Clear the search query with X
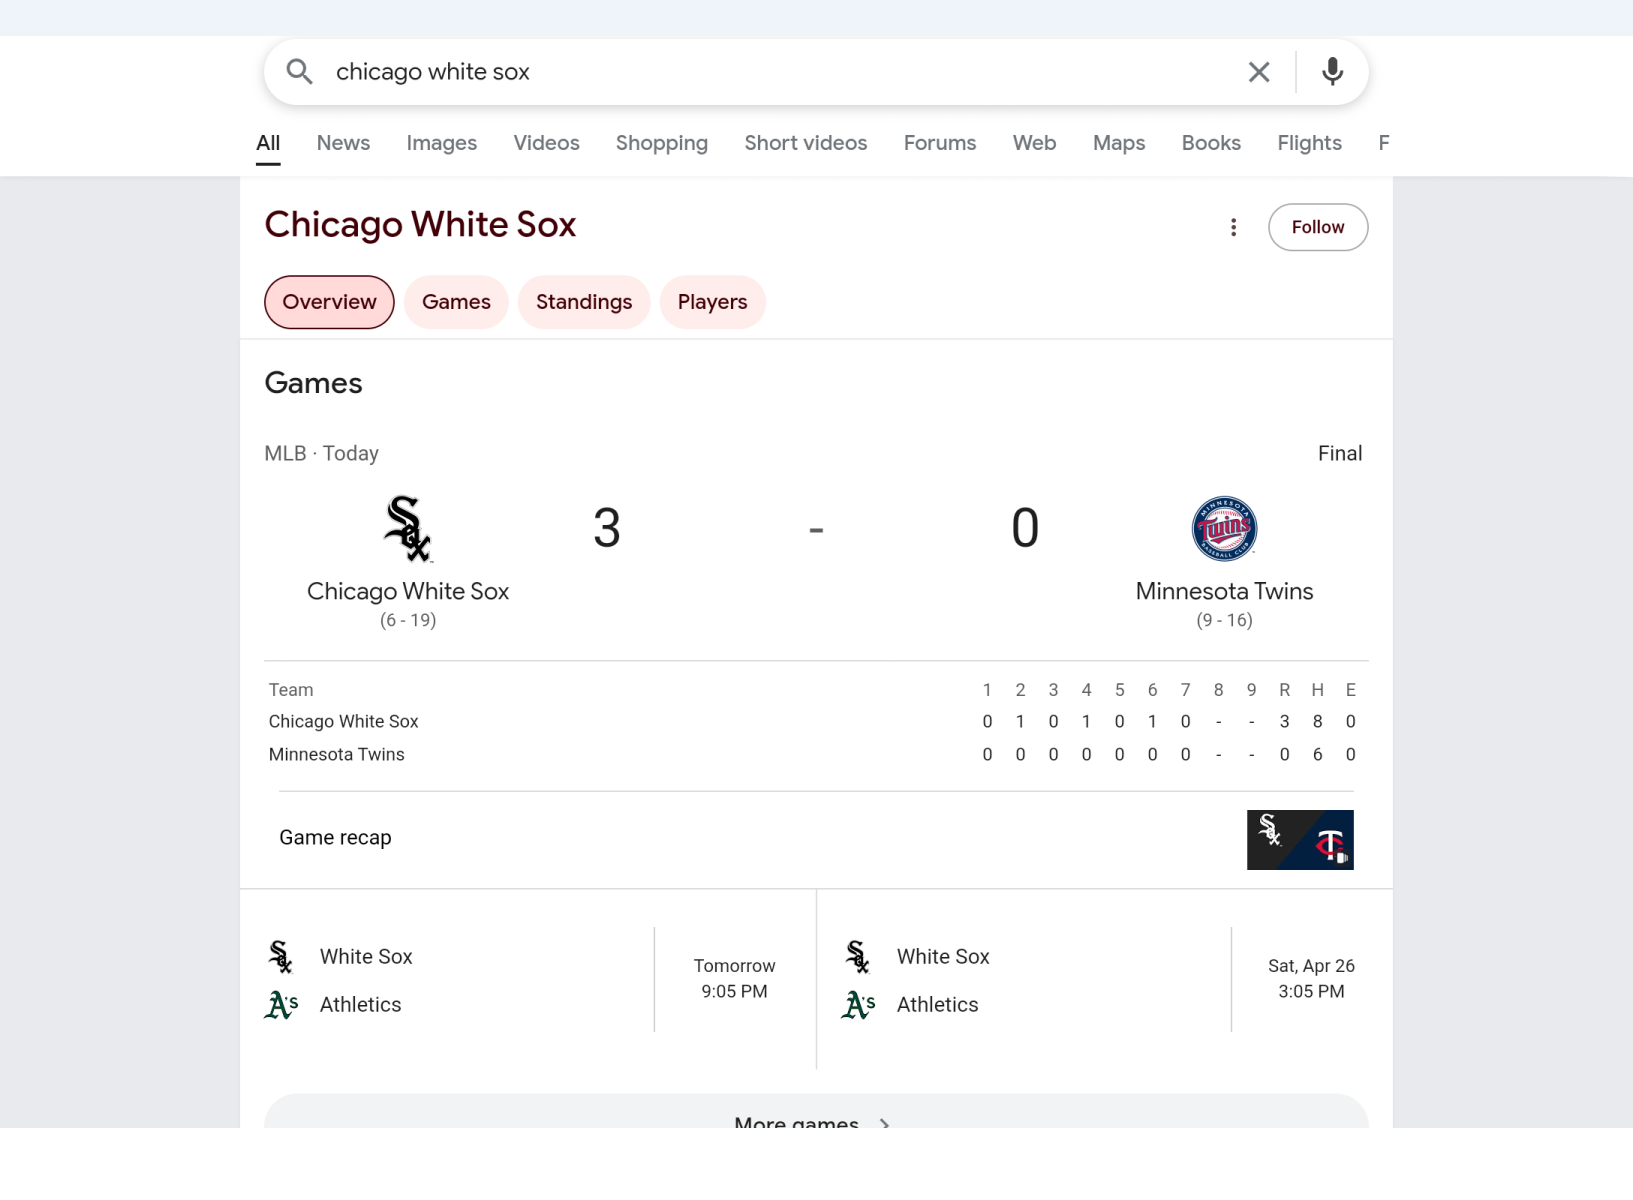The image size is (1633, 1200). coord(1259,72)
